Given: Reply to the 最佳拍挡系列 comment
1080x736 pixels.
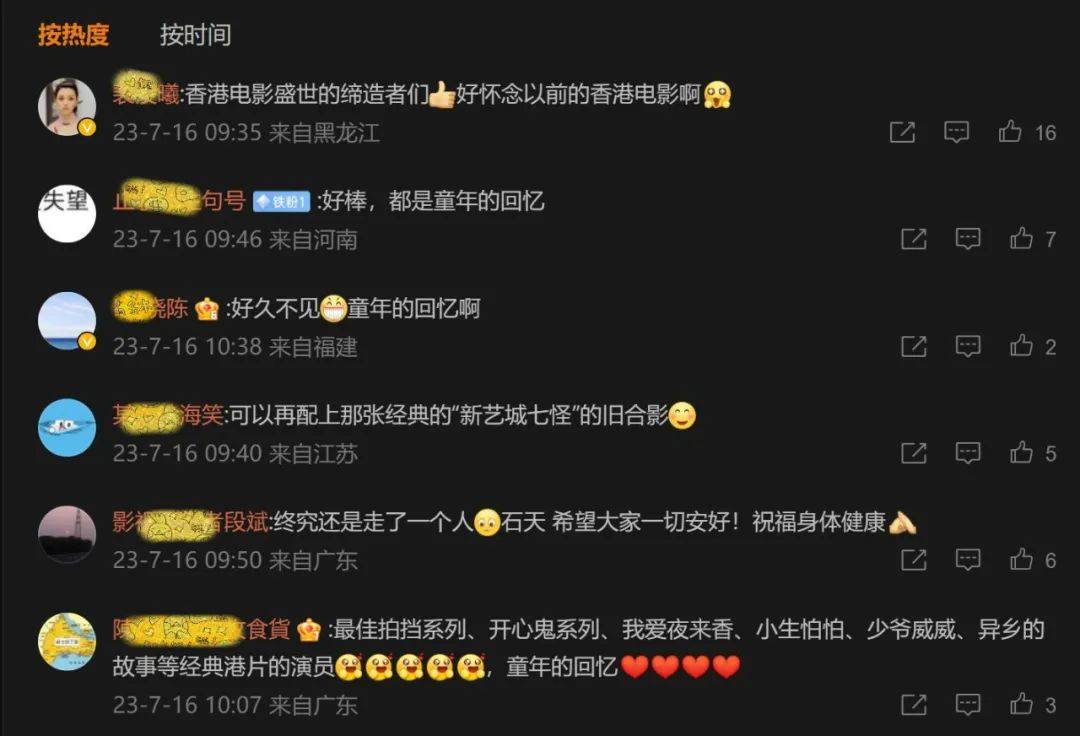Looking at the screenshot, I should (968, 704).
